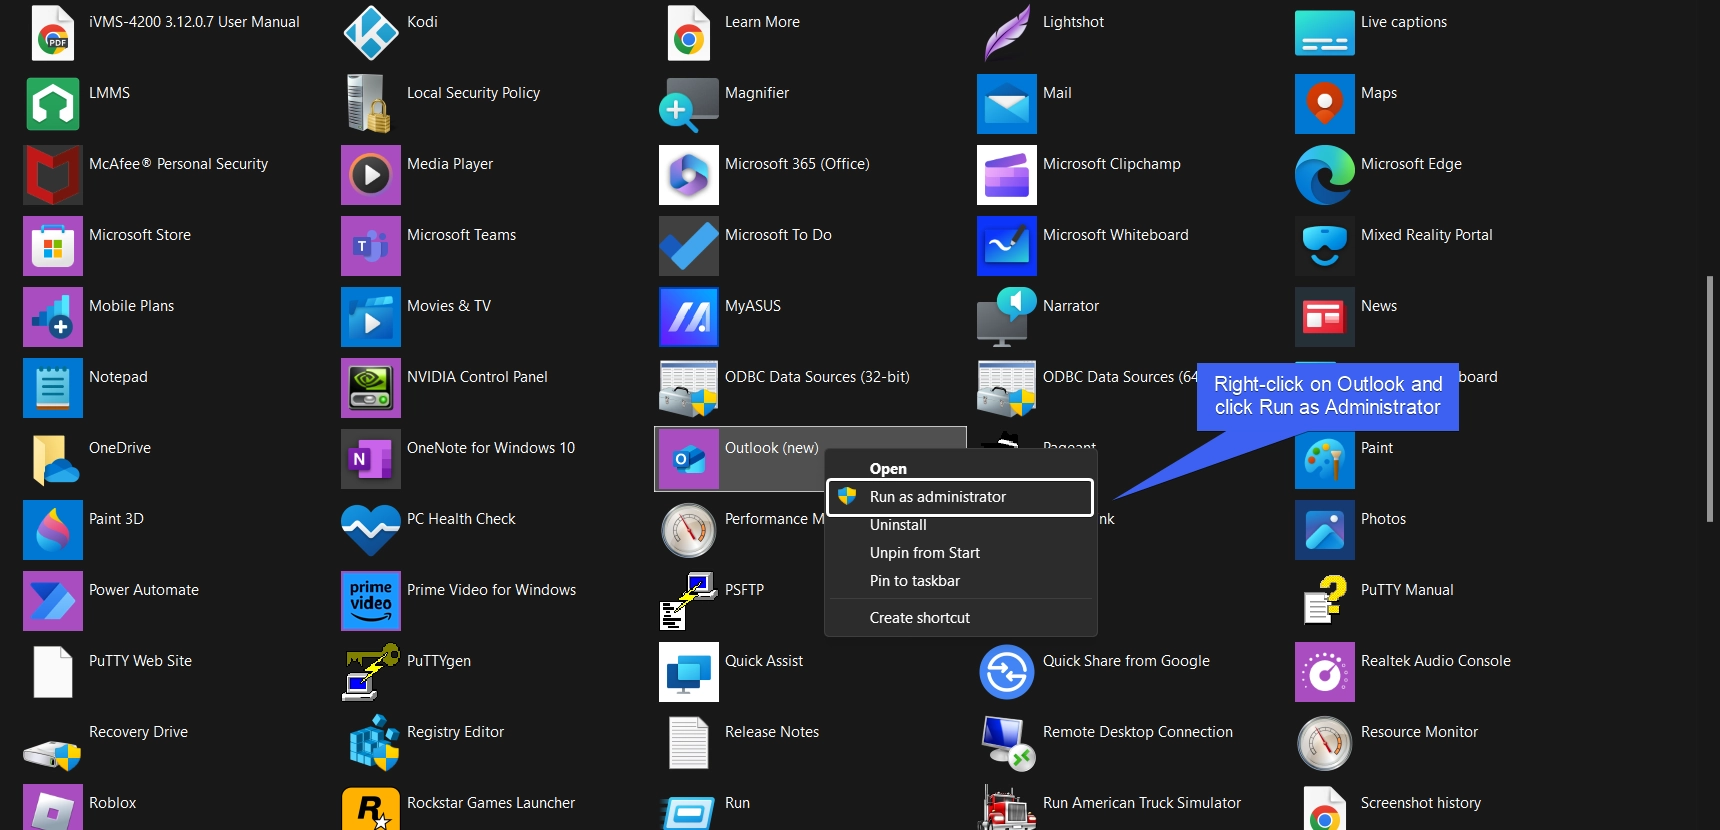
Task: Click the Learn More label
Action: [762, 22]
